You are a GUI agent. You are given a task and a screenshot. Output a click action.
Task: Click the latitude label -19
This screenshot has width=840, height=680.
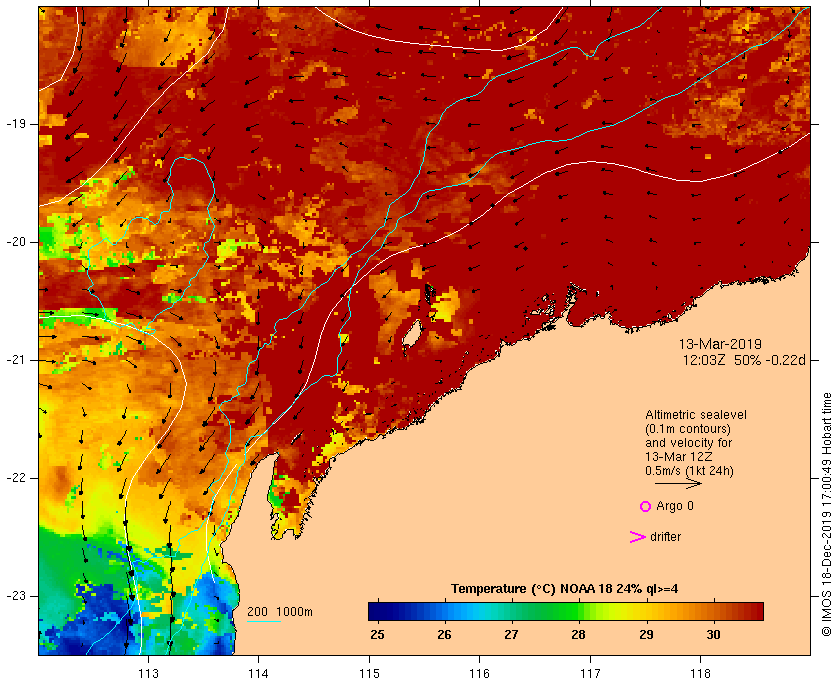click(x=15, y=124)
